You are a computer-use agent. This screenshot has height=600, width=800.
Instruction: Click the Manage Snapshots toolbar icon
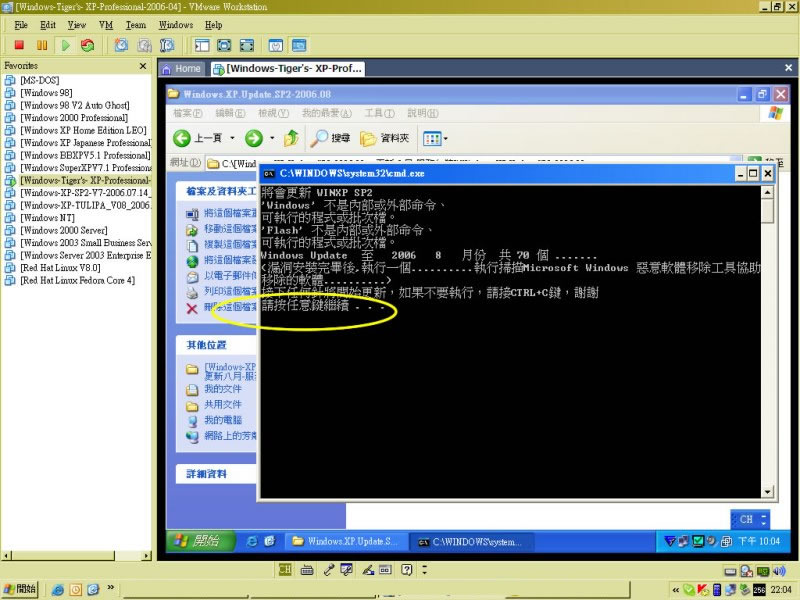167,45
